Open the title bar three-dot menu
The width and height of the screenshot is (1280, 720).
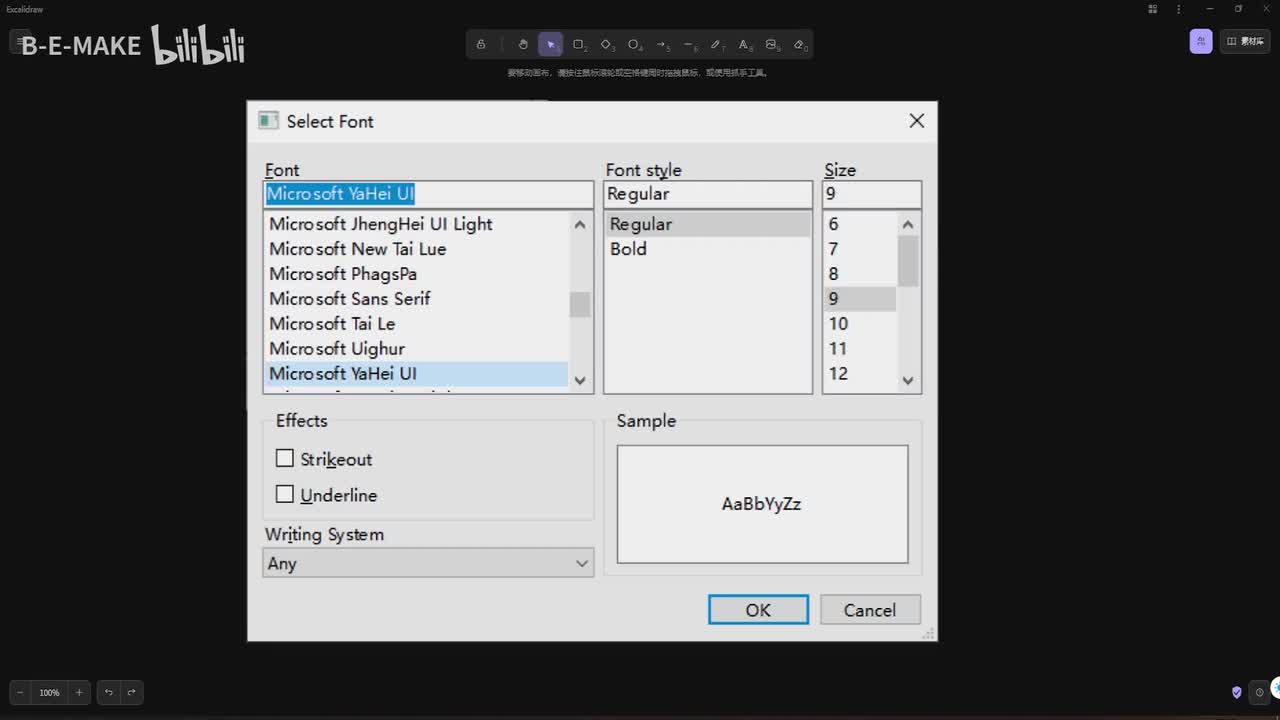(1181, 9)
